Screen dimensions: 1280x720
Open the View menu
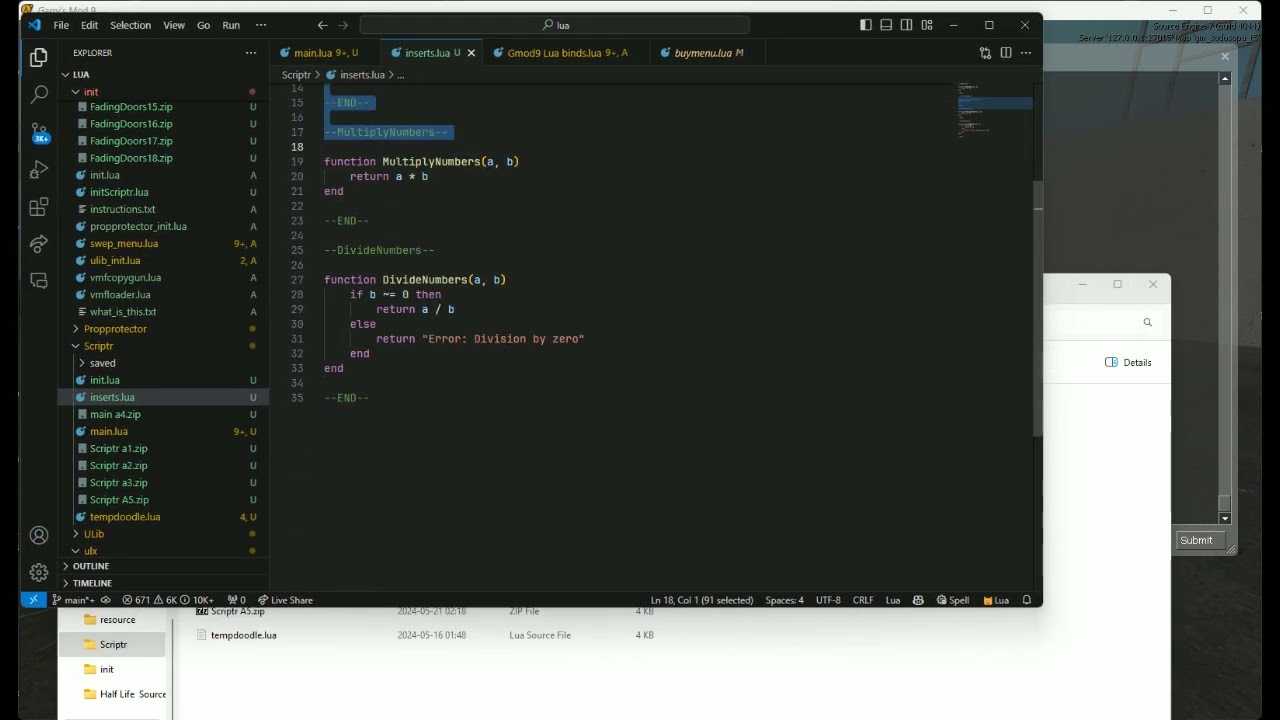coord(174,25)
